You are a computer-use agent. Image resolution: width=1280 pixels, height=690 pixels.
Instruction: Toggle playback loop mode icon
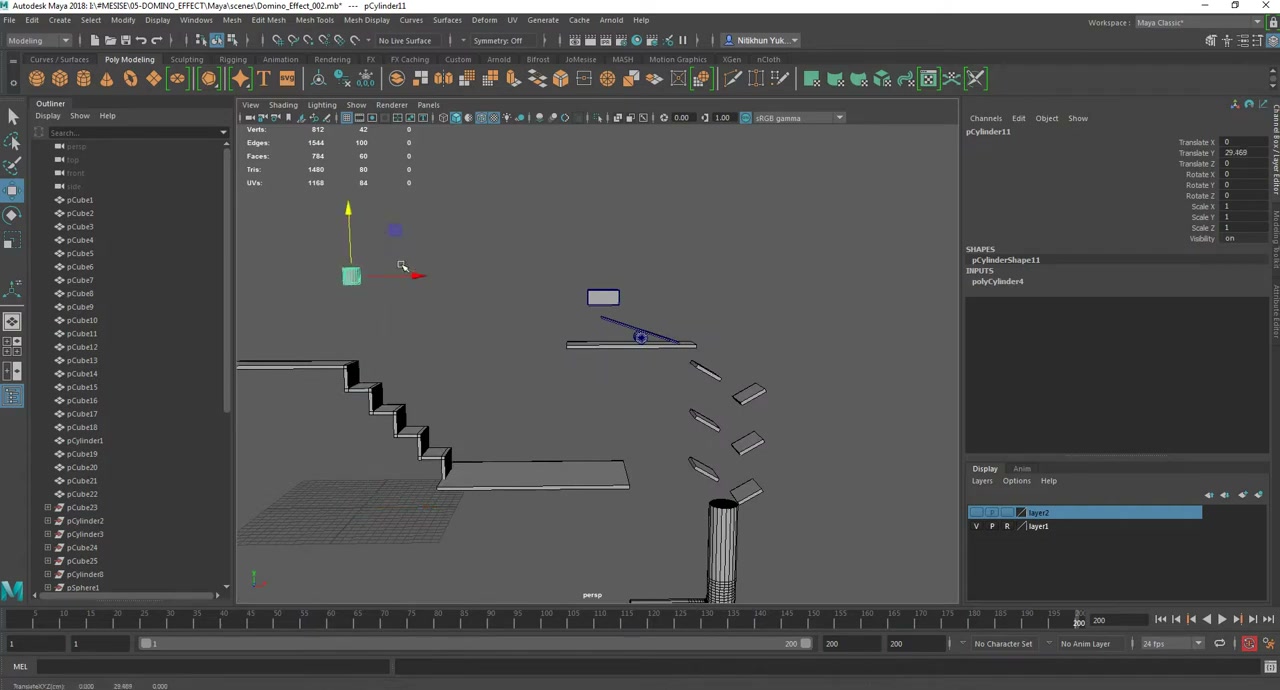point(1219,644)
